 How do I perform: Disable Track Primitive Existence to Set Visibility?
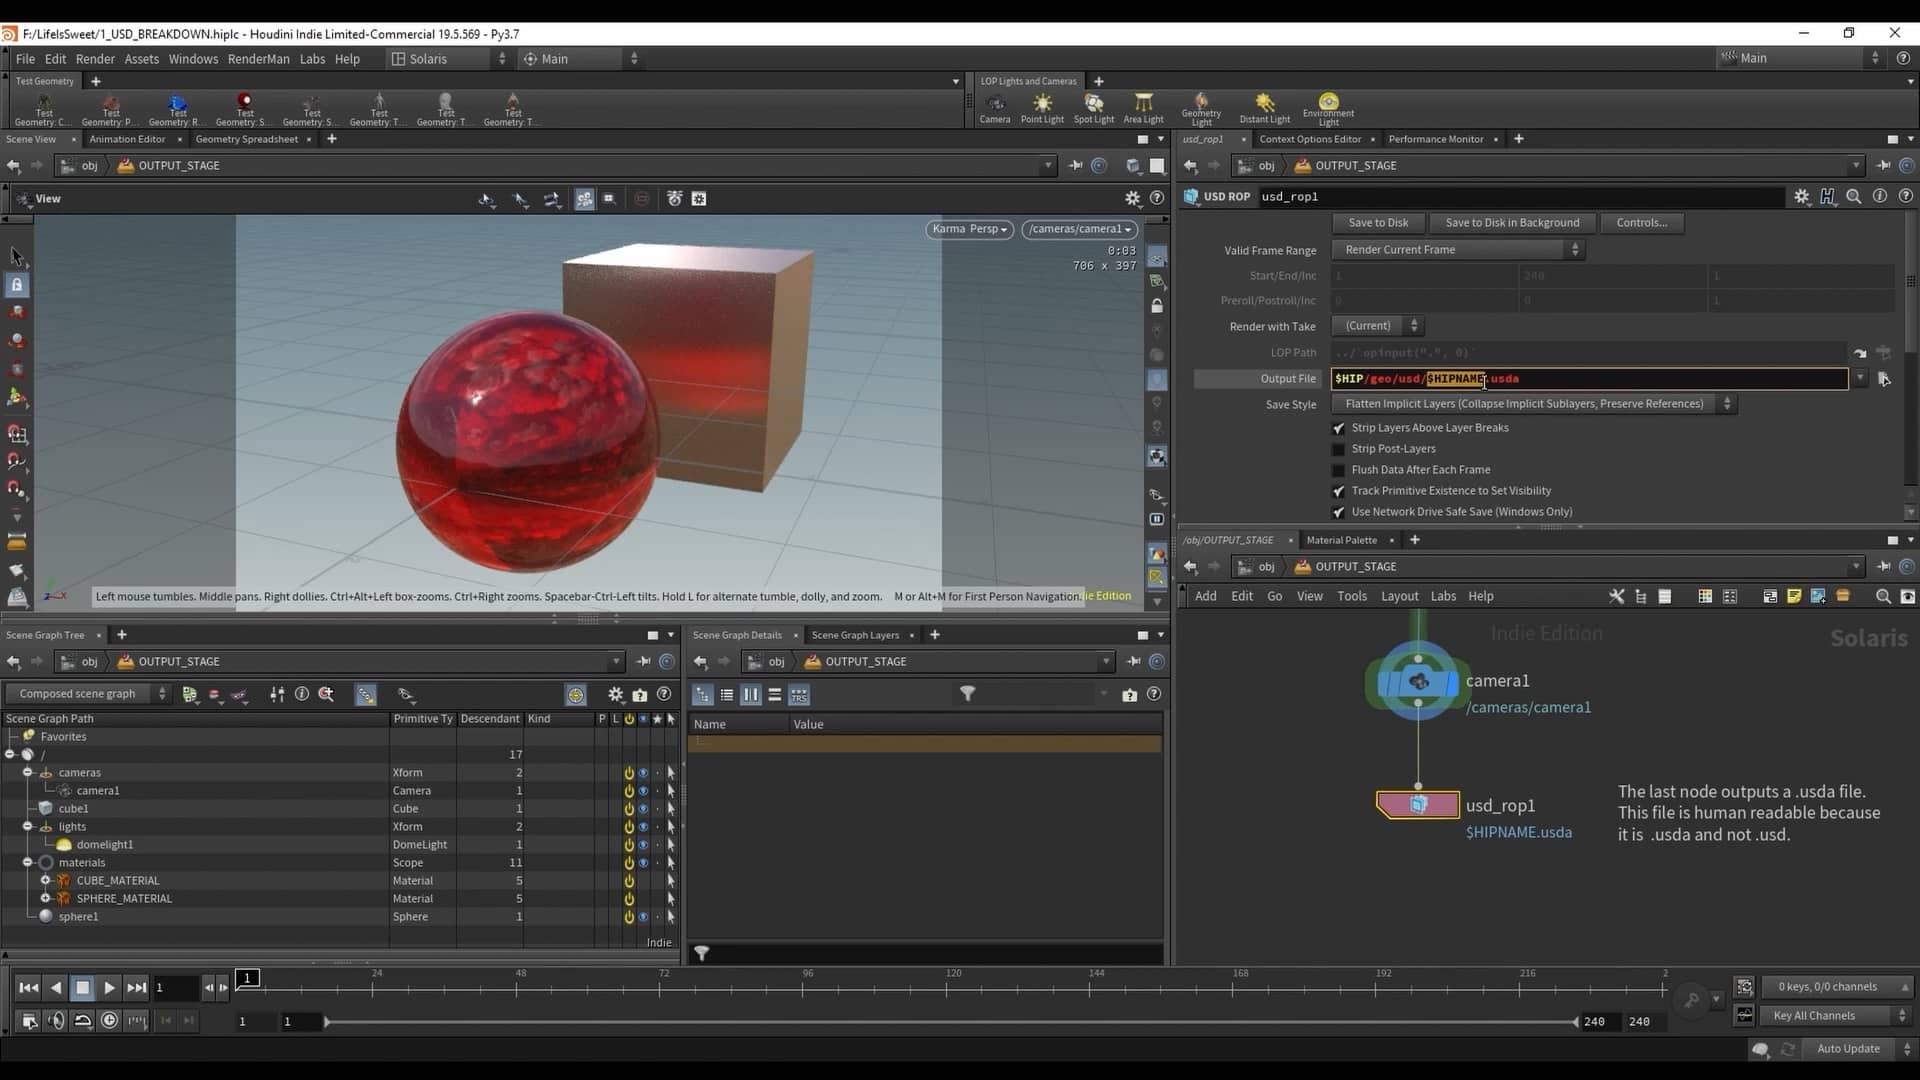(1339, 491)
